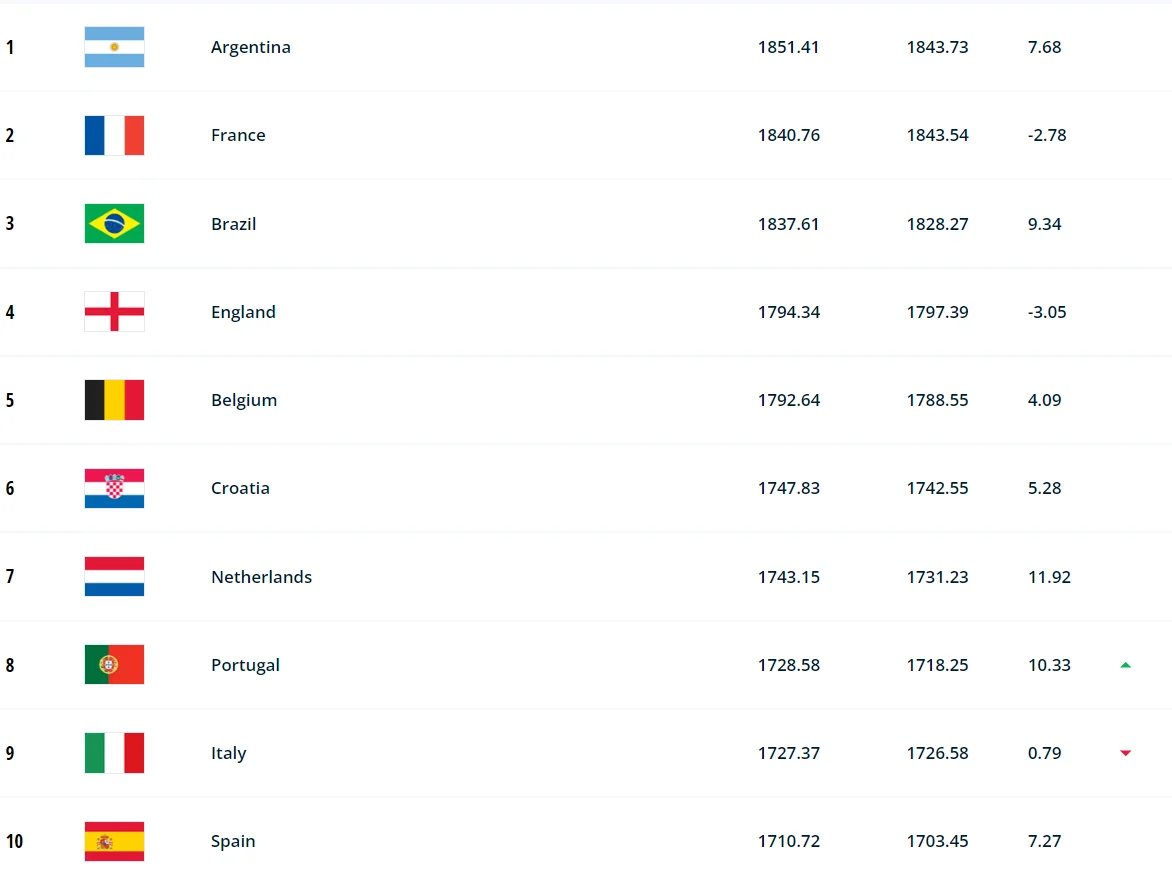Click the Spain flag icon
Screen dimensions: 1172x883
tap(114, 841)
